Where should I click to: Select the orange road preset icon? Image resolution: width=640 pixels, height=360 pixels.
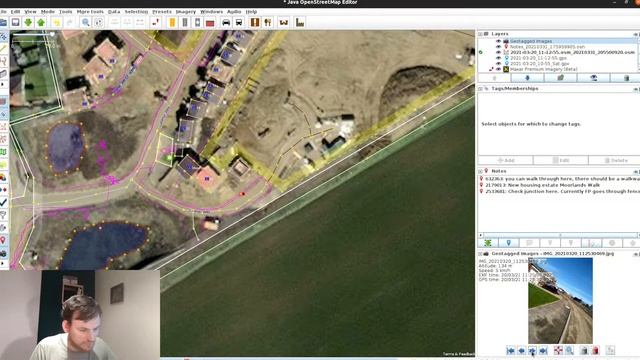tap(172, 22)
